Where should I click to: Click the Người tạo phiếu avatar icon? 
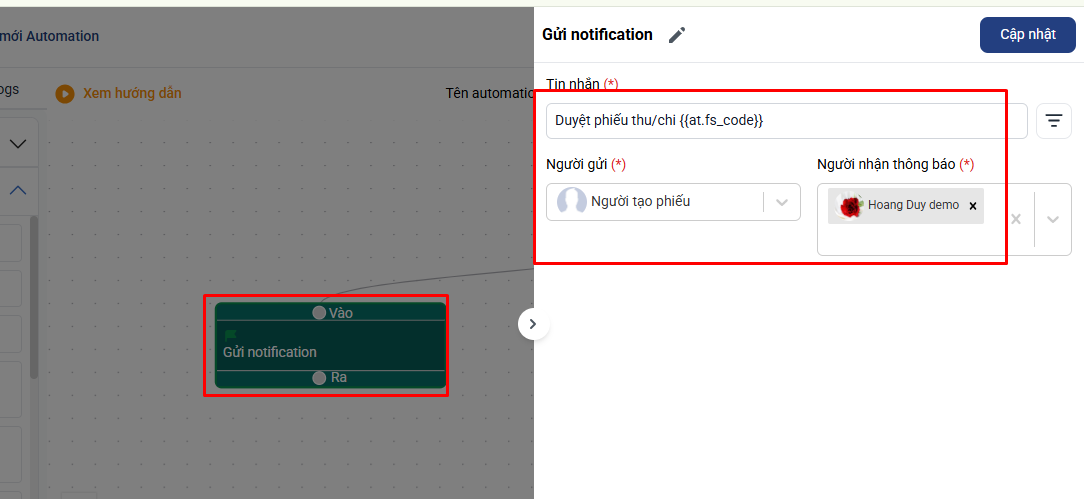tap(572, 201)
